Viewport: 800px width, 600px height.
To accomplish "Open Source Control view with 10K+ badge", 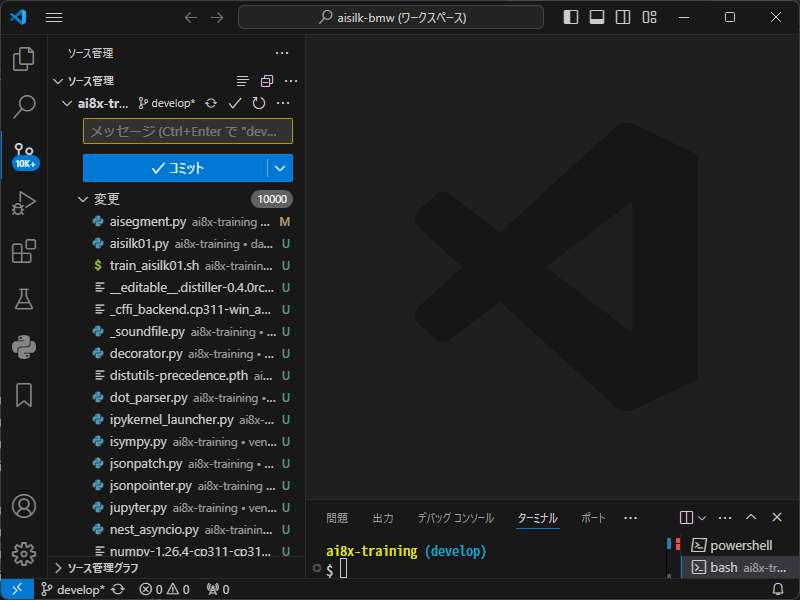I will coord(24,156).
